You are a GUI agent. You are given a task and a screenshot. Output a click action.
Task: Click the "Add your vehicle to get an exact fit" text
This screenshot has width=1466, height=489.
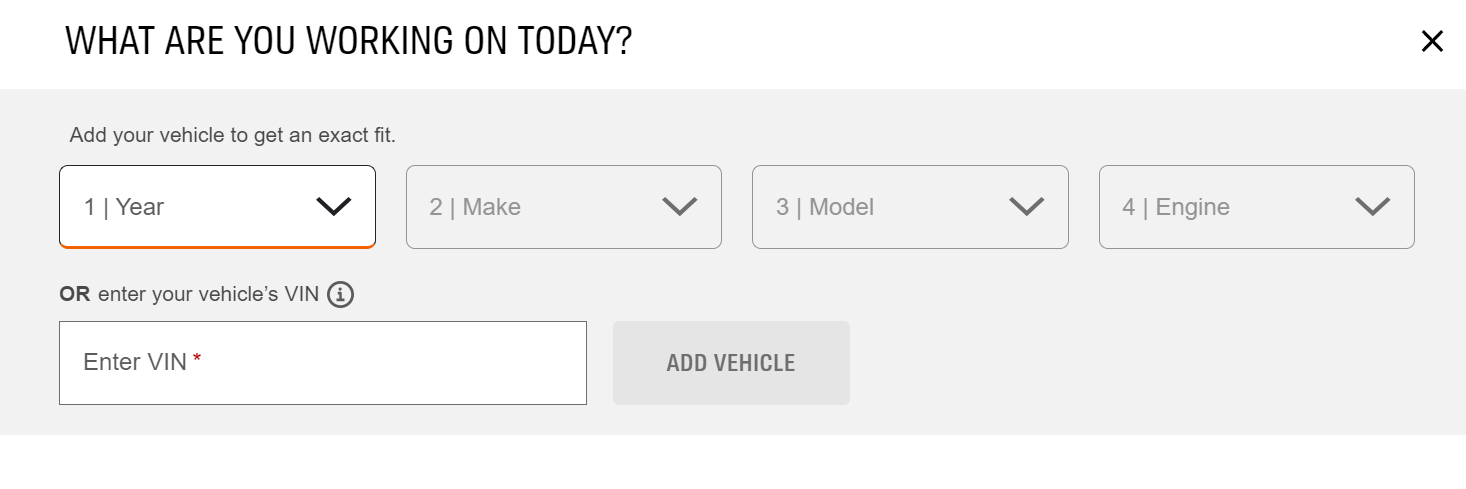[233, 135]
